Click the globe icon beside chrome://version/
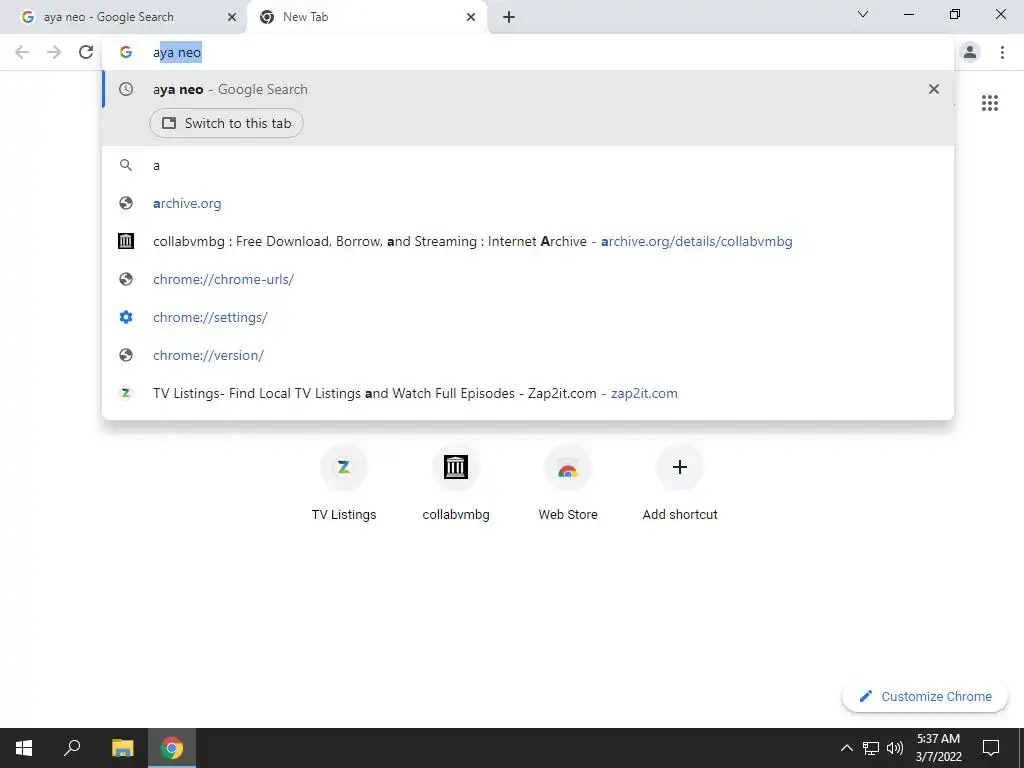The width and height of the screenshot is (1024, 768). tap(126, 355)
